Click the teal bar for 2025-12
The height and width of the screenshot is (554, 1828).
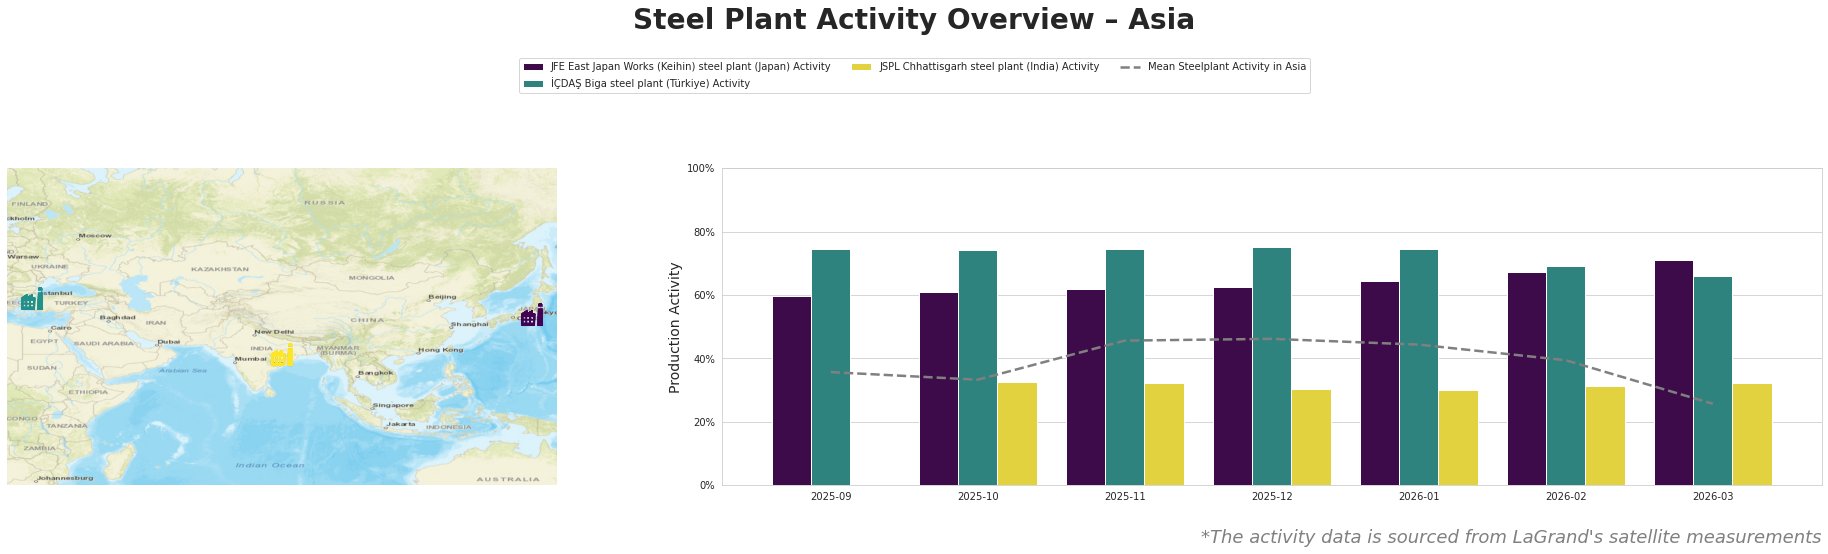(x=1271, y=366)
